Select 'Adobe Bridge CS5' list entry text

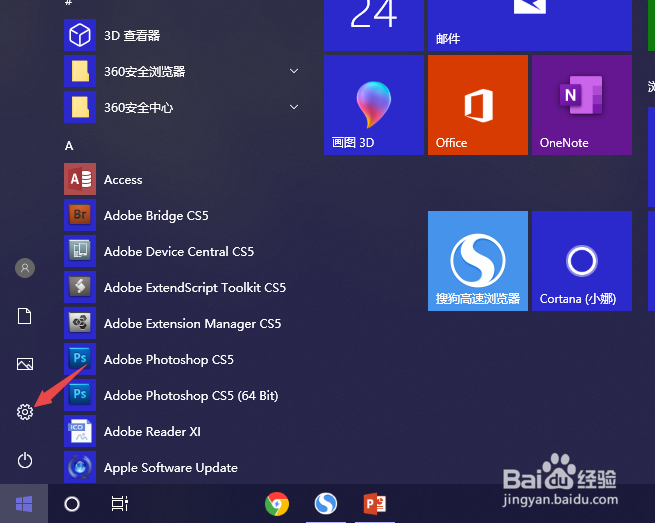[x=156, y=216]
